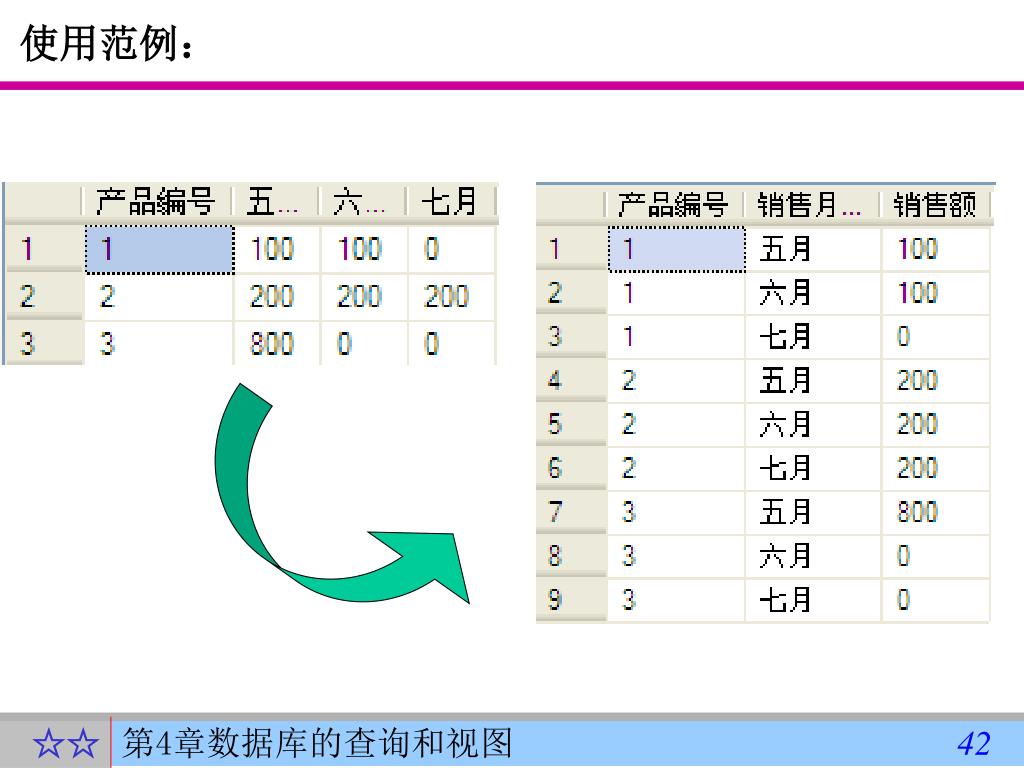This screenshot has width=1024, height=768.
Task: Select the truncated 六… column header
Action: [x=361, y=201]
